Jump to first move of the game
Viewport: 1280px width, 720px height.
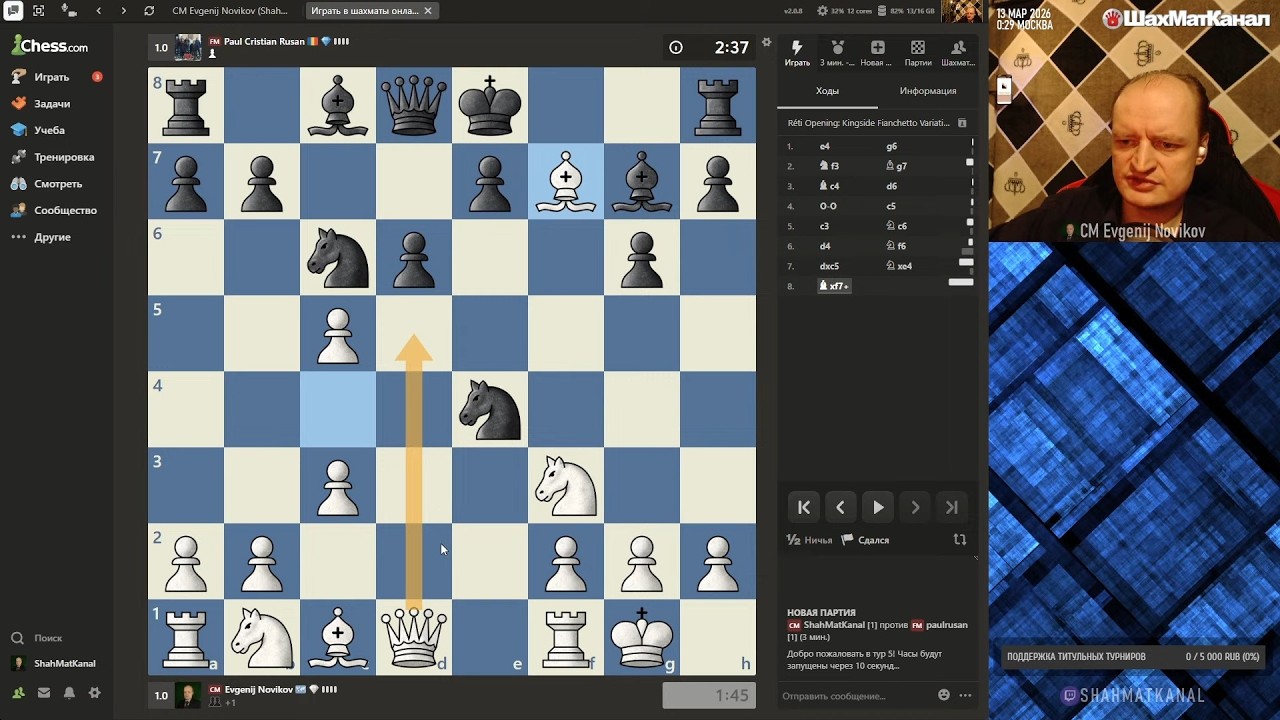point(803,507)
